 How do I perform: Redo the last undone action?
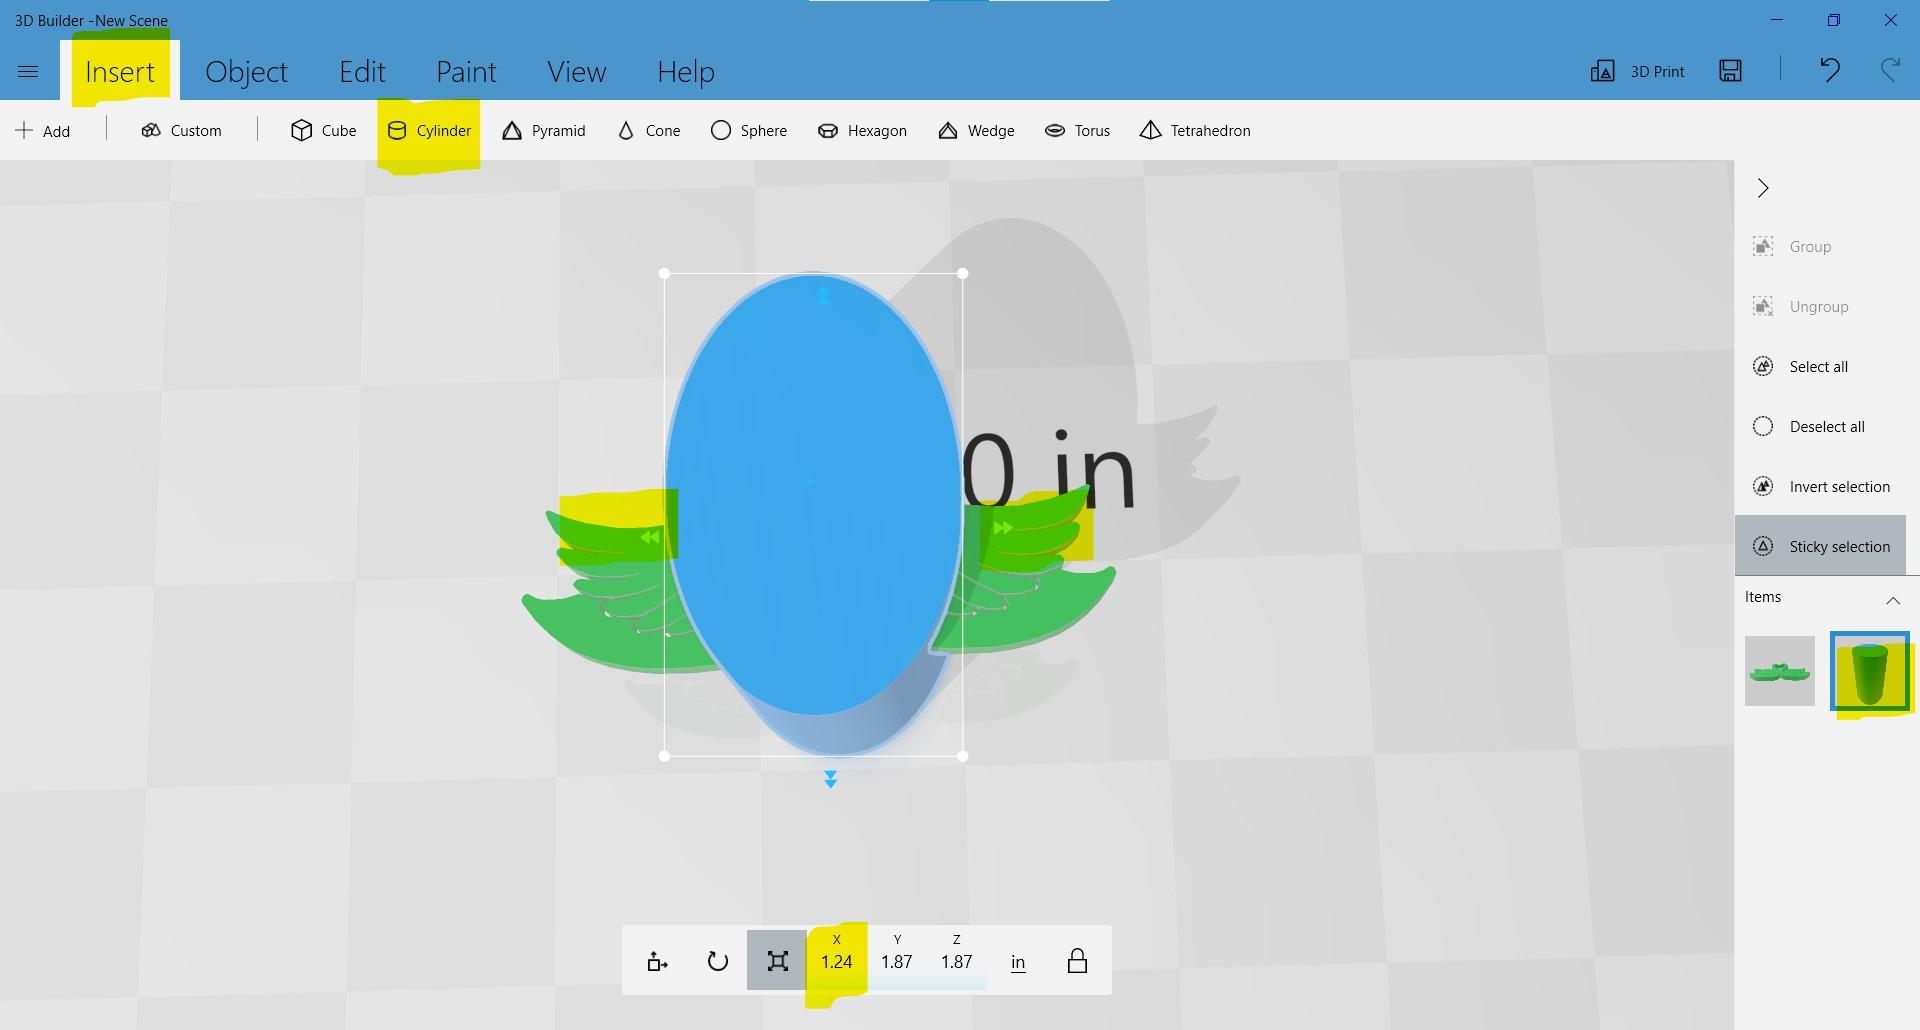point(1890,70)
